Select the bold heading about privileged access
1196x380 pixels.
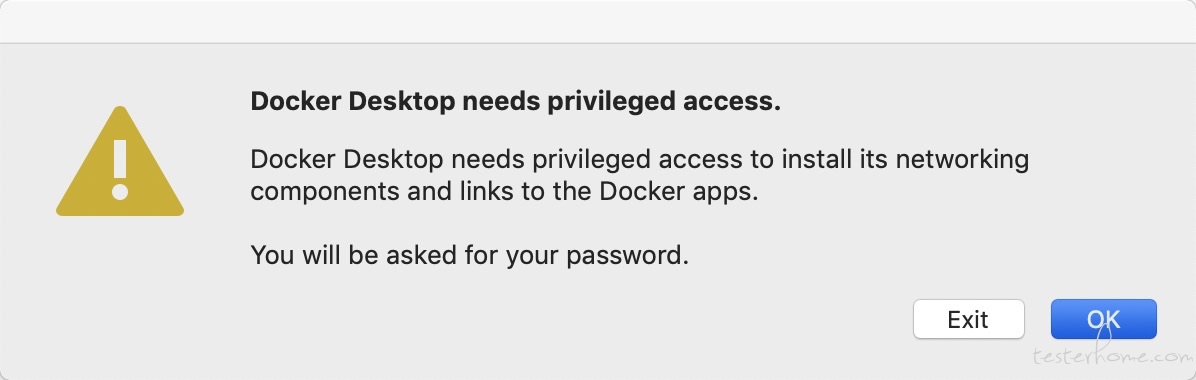click(516, 102)
